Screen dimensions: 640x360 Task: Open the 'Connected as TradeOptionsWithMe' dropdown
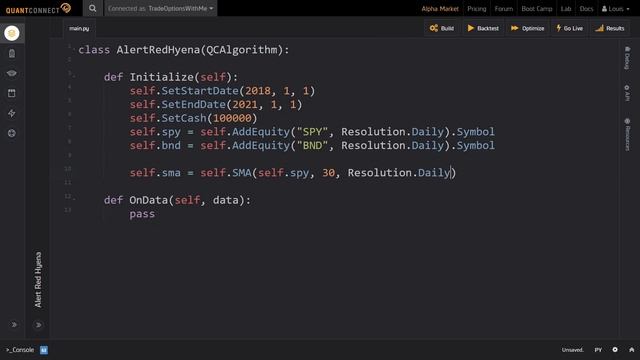pos(160,8)
